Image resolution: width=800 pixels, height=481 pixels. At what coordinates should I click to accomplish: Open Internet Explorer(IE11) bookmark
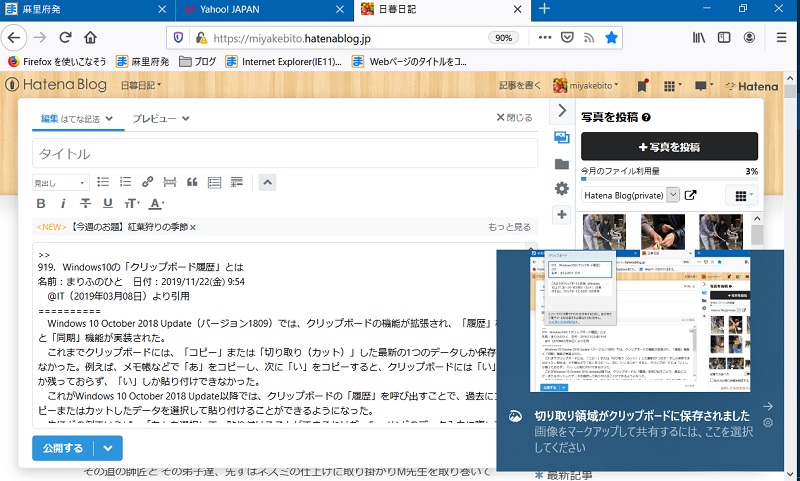(284, 62)
